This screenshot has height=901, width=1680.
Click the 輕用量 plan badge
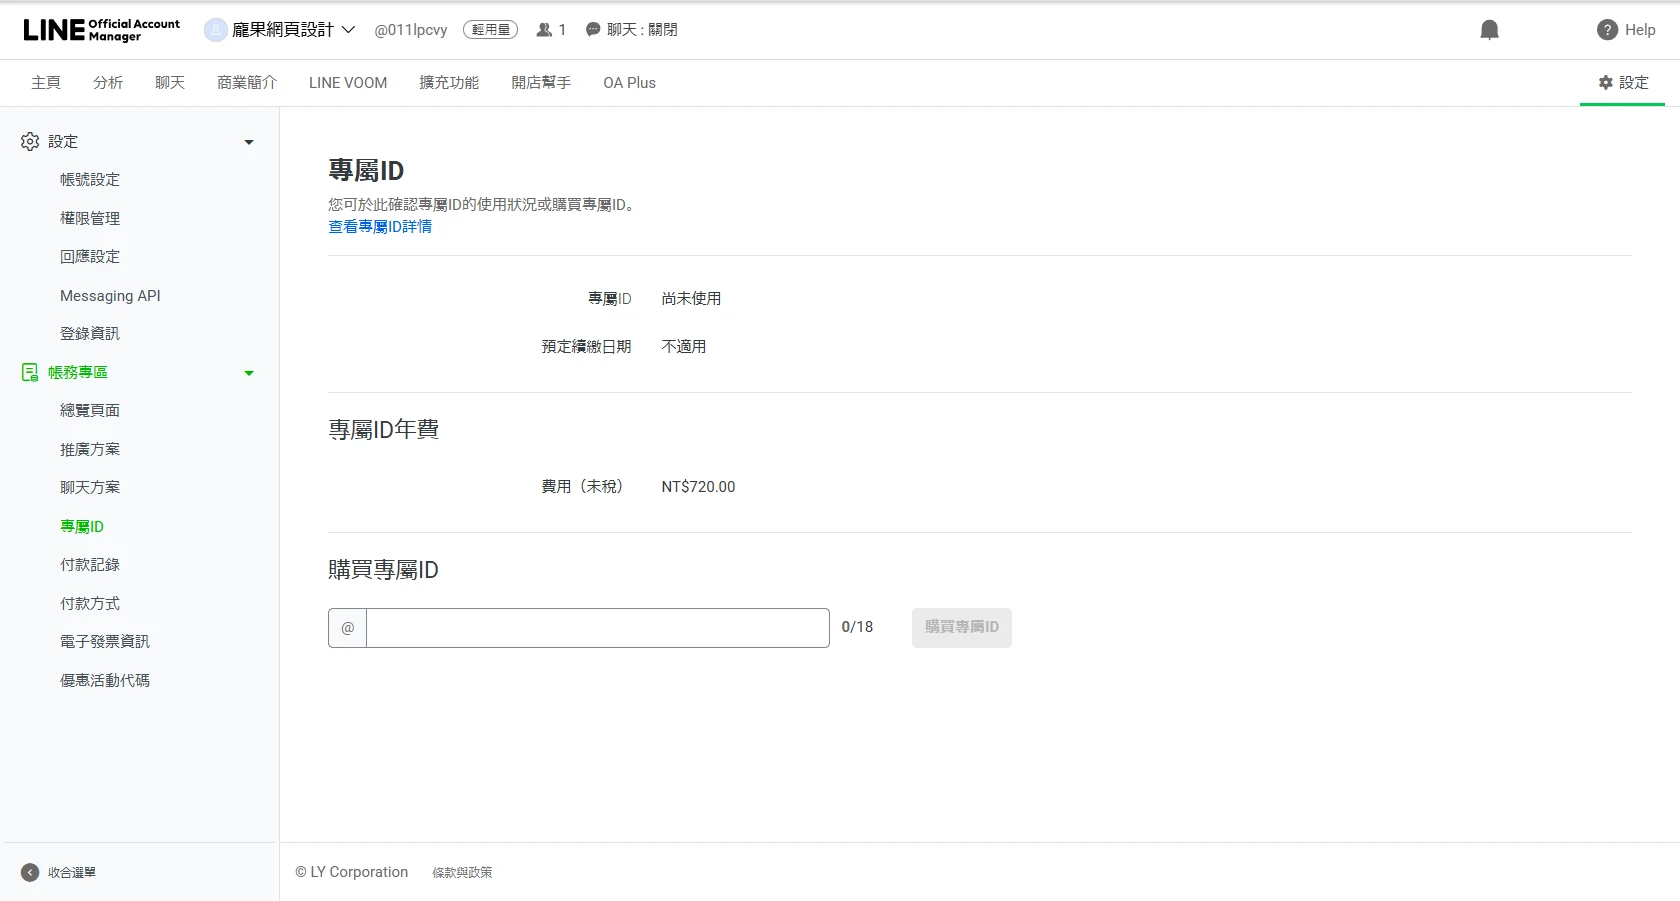(x=490, y=30)
